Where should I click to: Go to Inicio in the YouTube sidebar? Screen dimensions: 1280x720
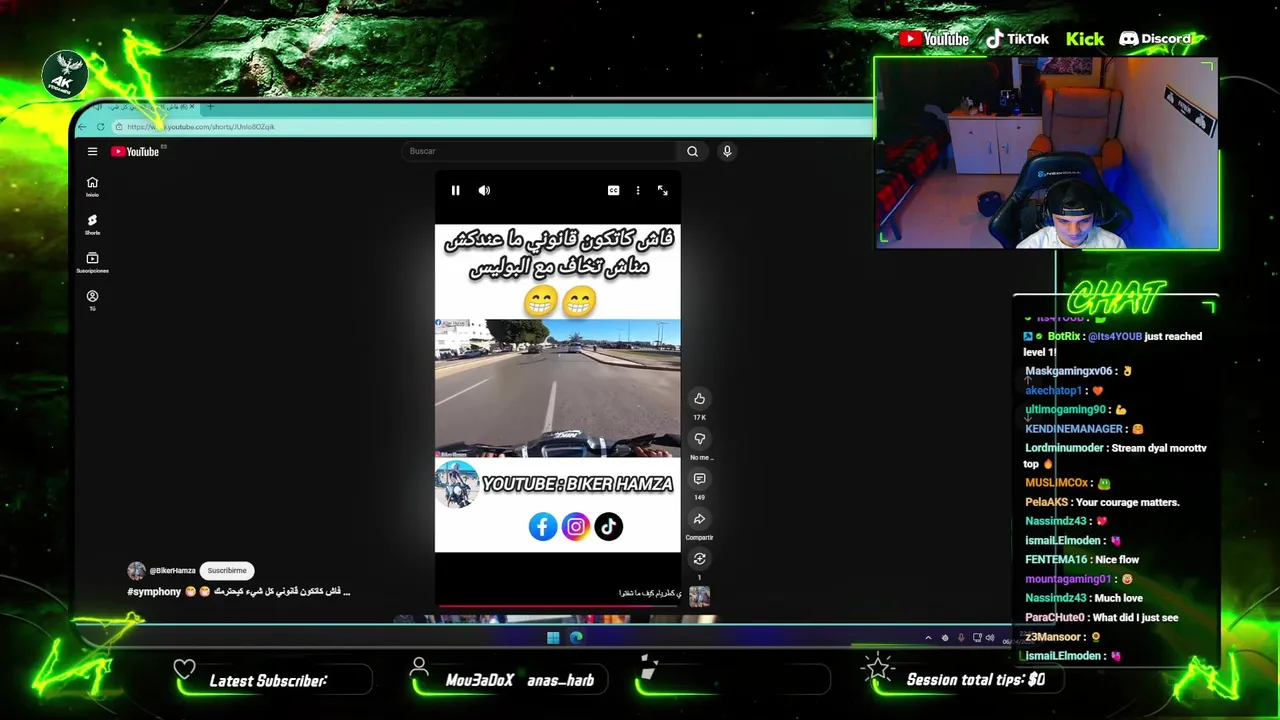[92, 186]
